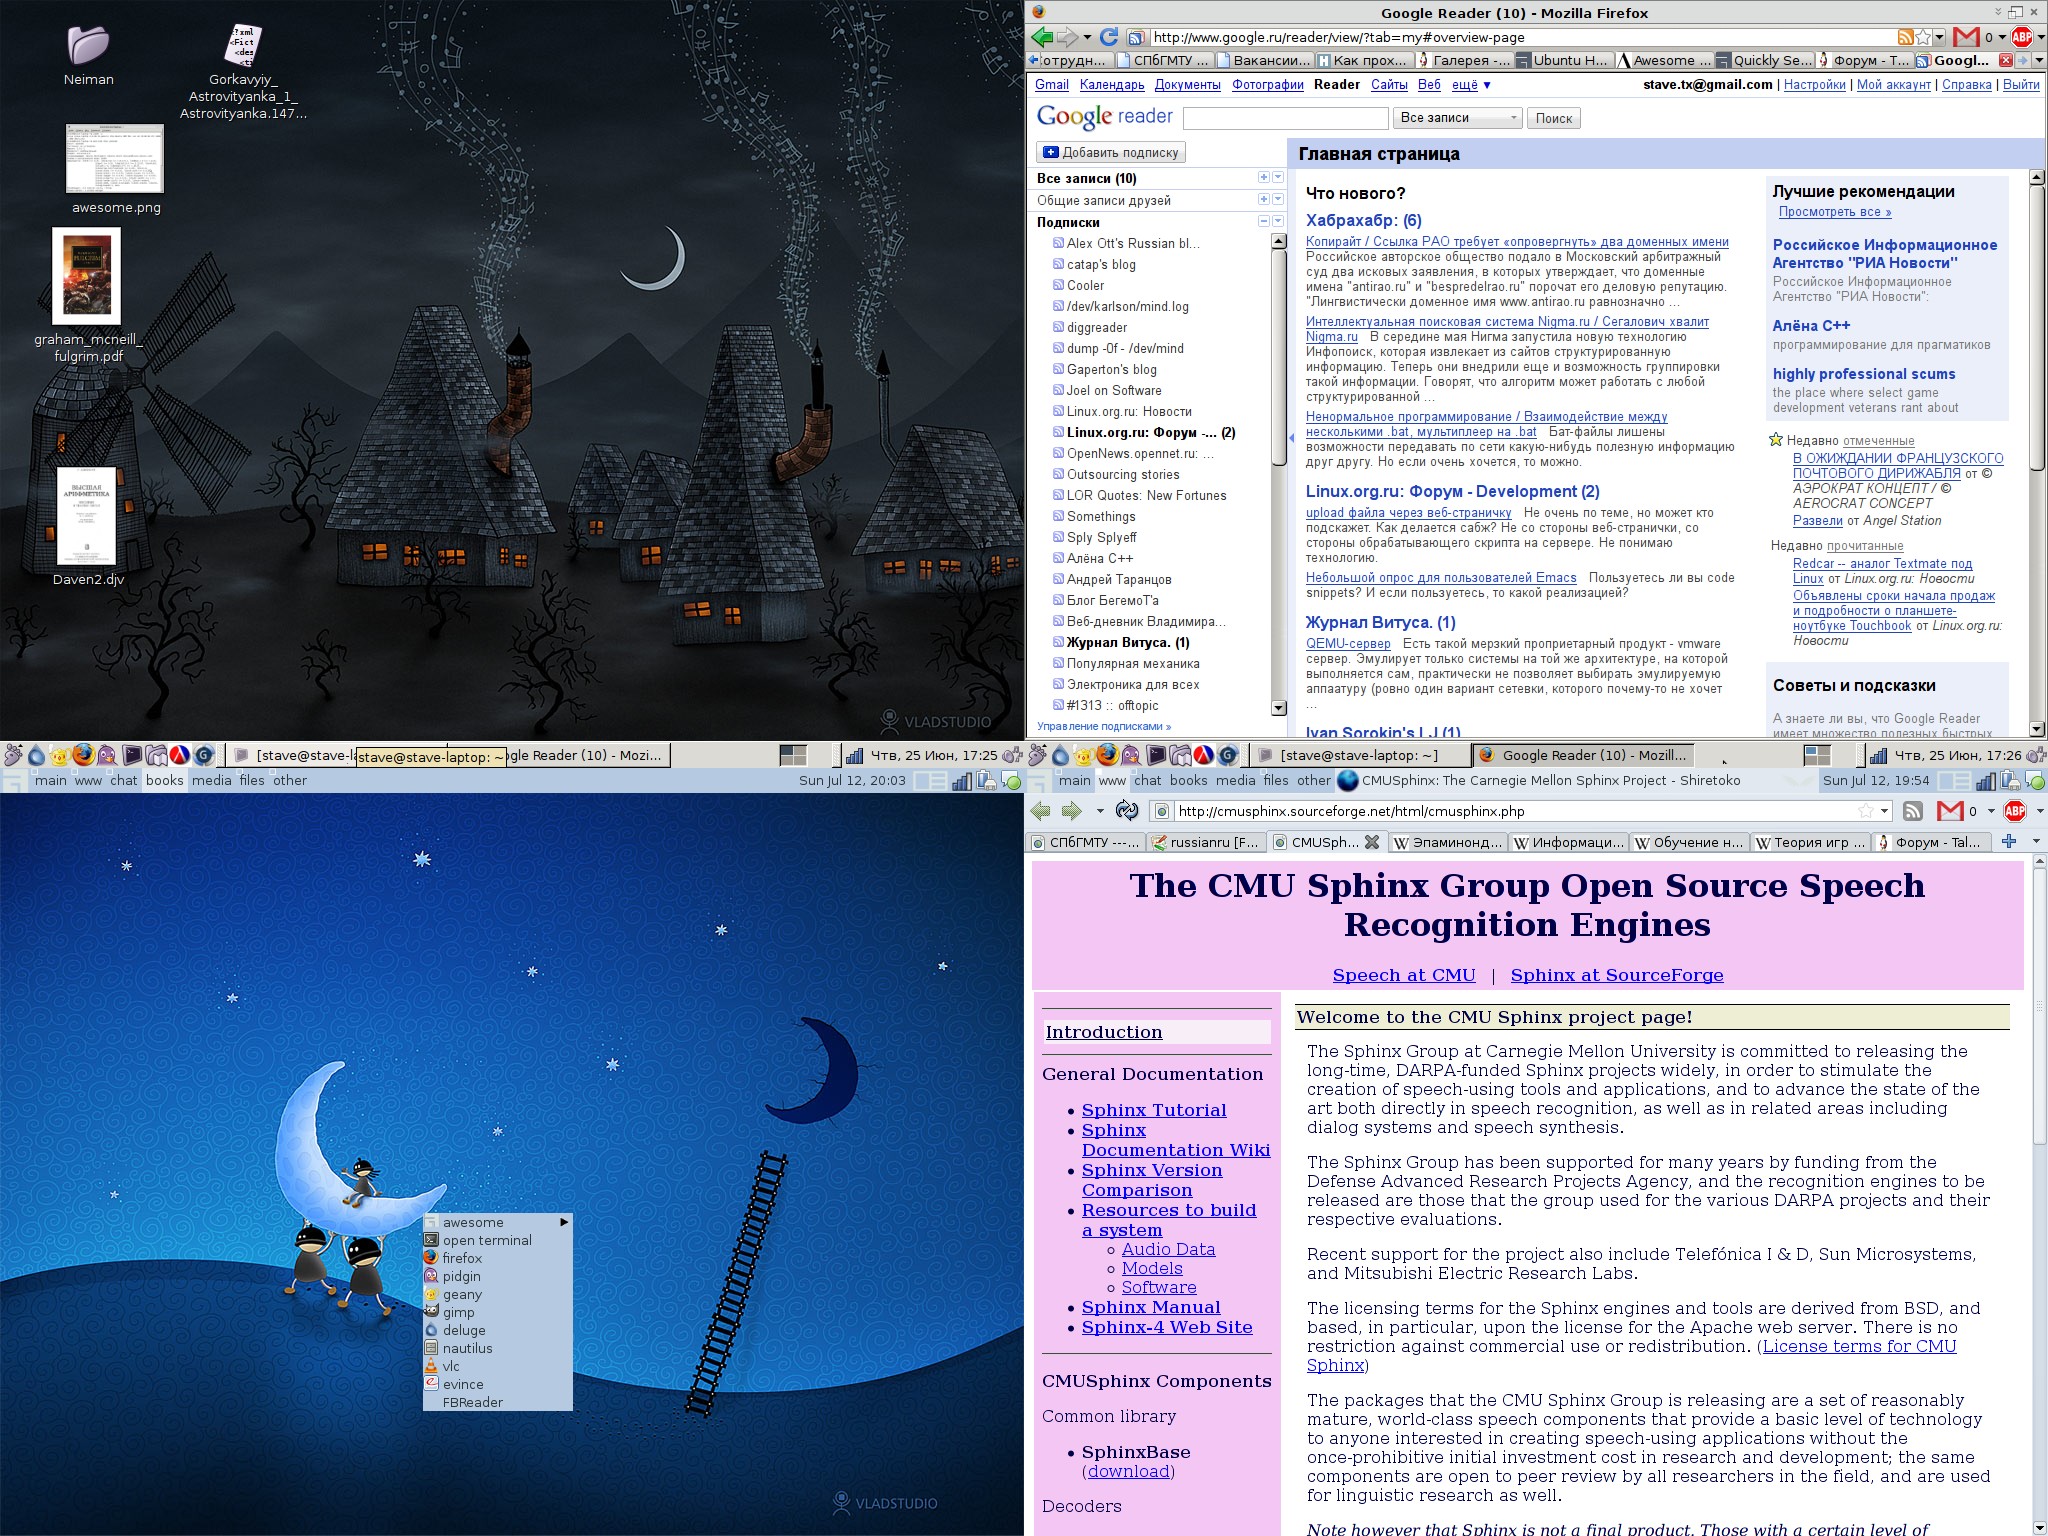Expand the awesome submenu entry
Viewport: 2048px width, 1536px height.
(497, 1222)
